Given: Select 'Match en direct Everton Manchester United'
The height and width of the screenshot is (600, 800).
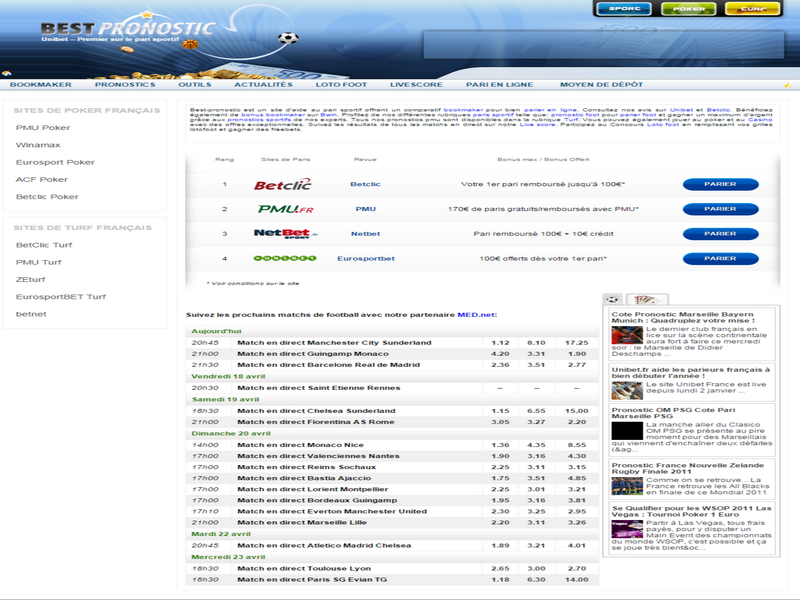Looking at the screenshot, I should point(332,512).
